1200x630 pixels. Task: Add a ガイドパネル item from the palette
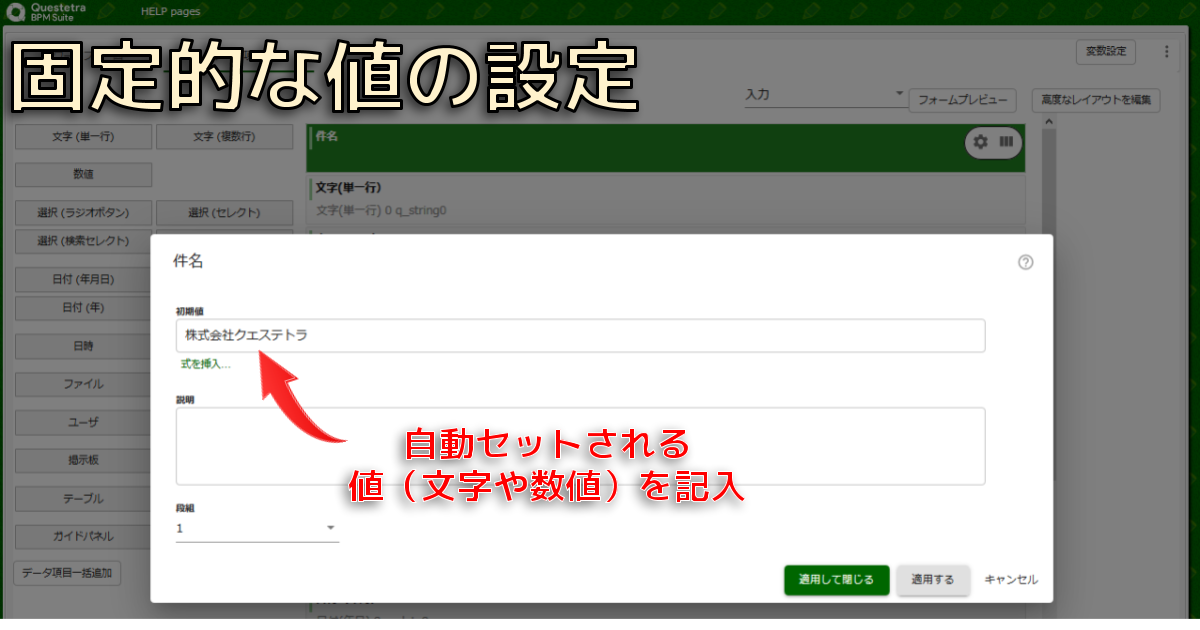tap(83, 536)
